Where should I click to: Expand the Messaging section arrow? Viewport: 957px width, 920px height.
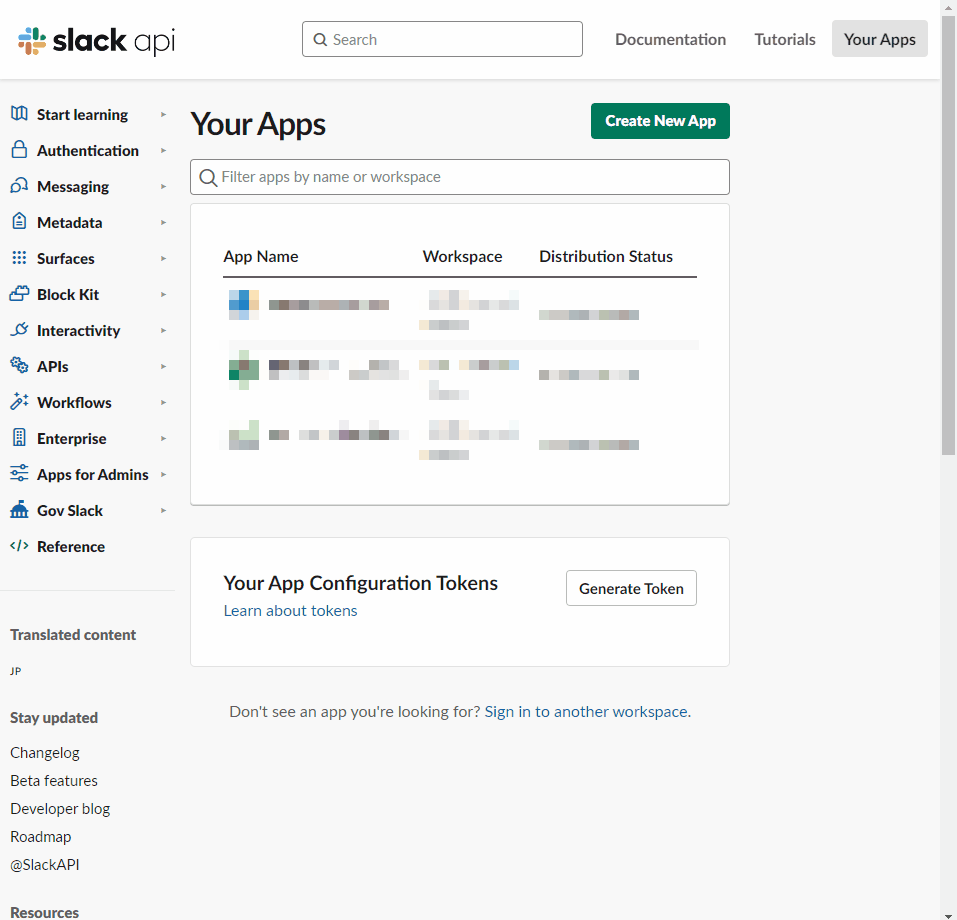click(x=164, y=186)
